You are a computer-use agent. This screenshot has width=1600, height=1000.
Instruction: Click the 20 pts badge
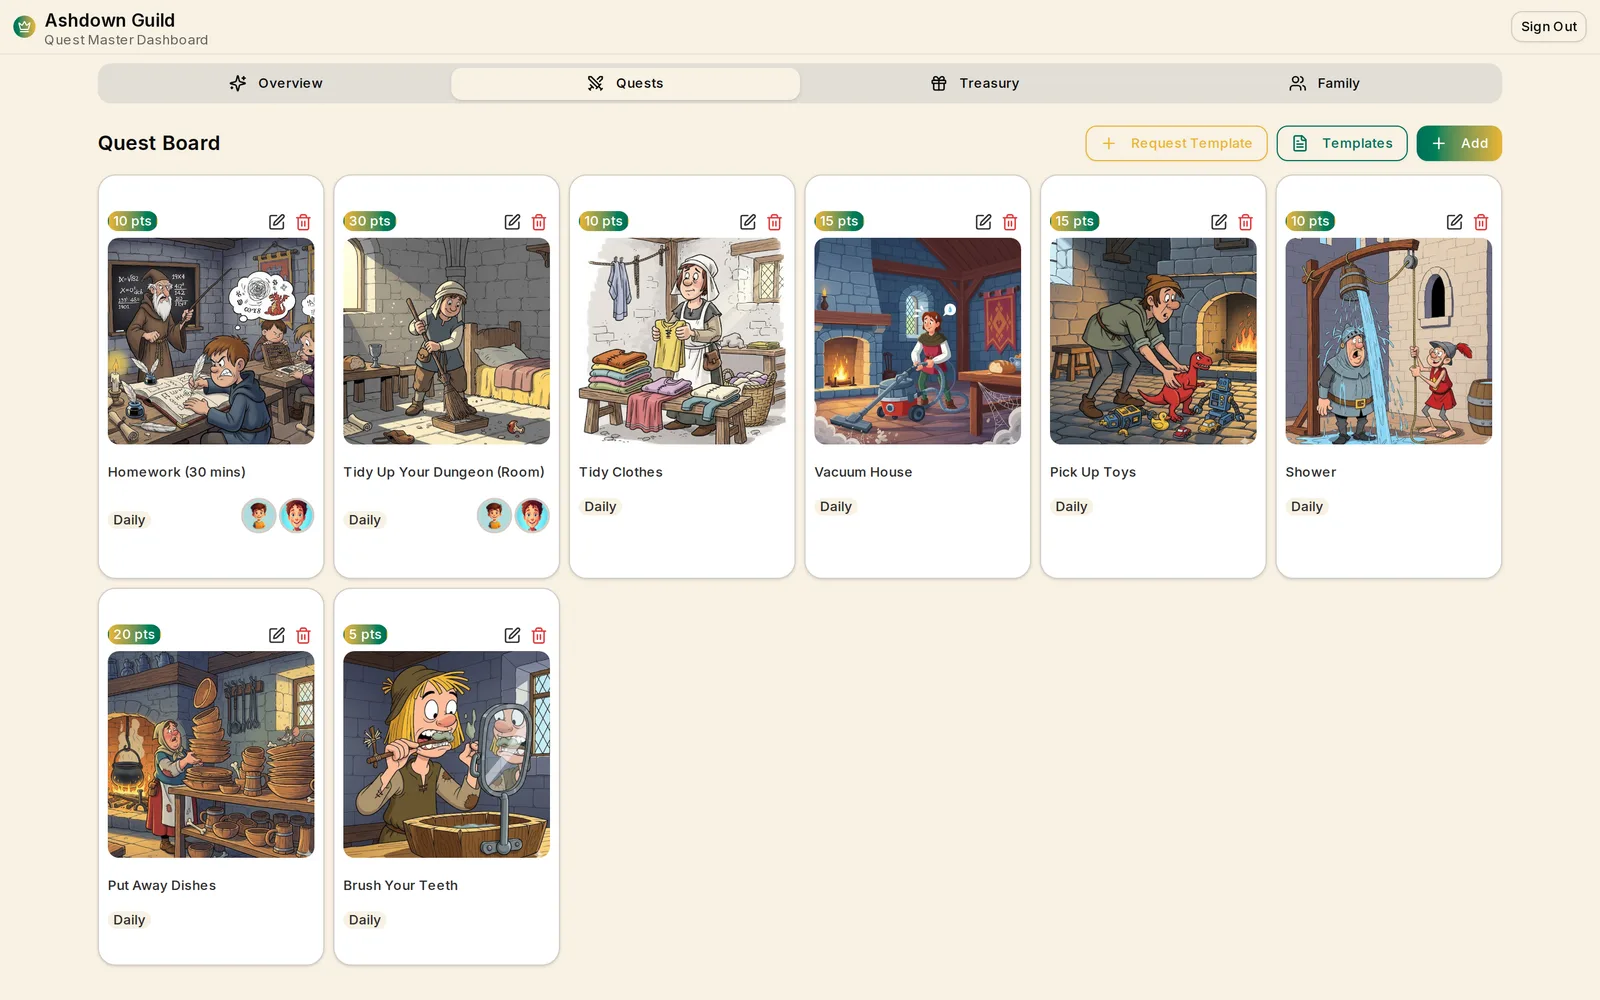134,634
